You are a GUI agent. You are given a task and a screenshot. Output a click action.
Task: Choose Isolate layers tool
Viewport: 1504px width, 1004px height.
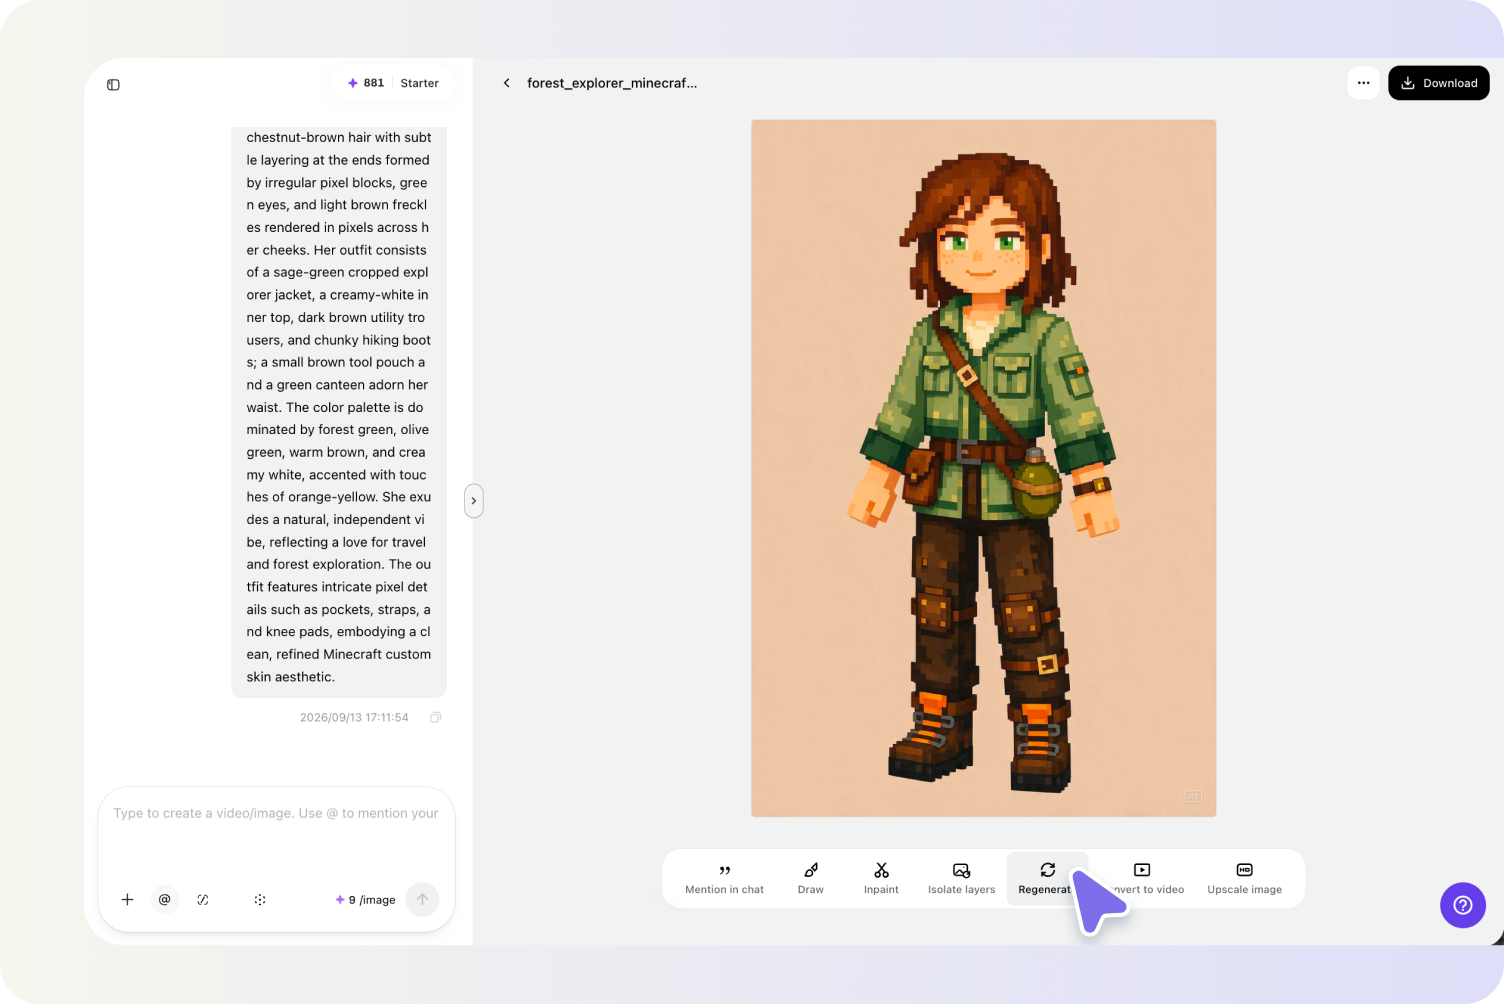[x=962, y=879]
